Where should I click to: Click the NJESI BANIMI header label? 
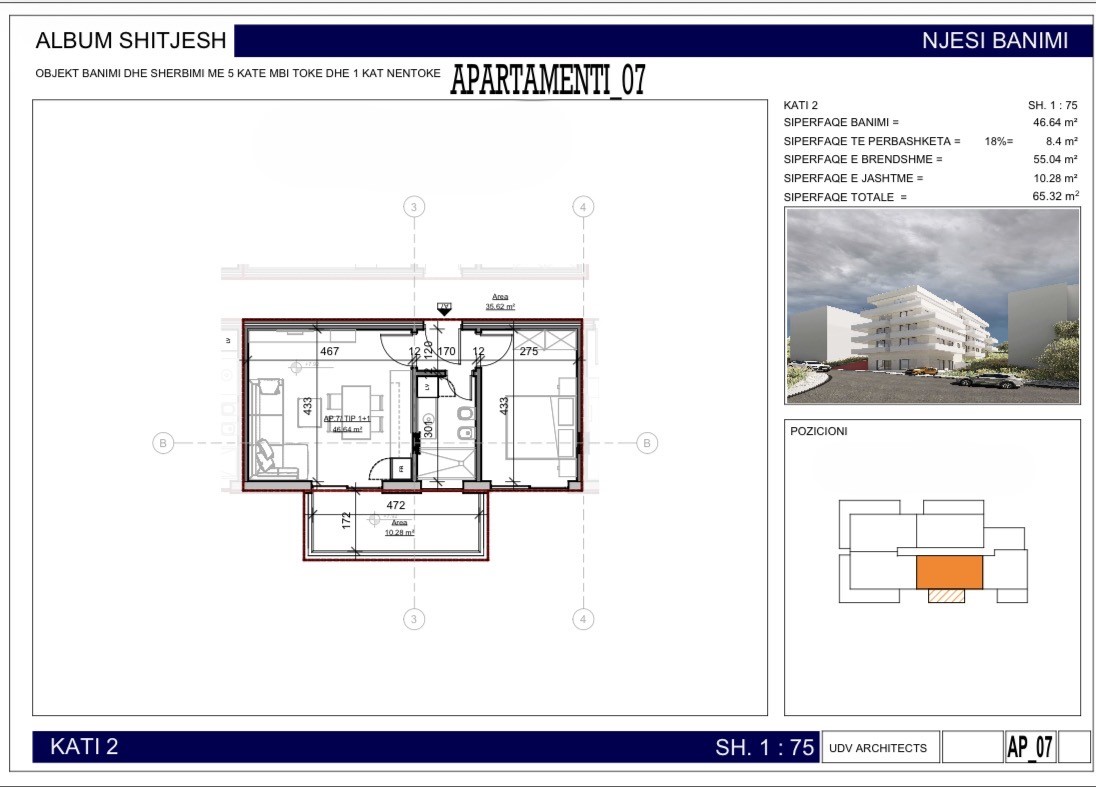994,41
